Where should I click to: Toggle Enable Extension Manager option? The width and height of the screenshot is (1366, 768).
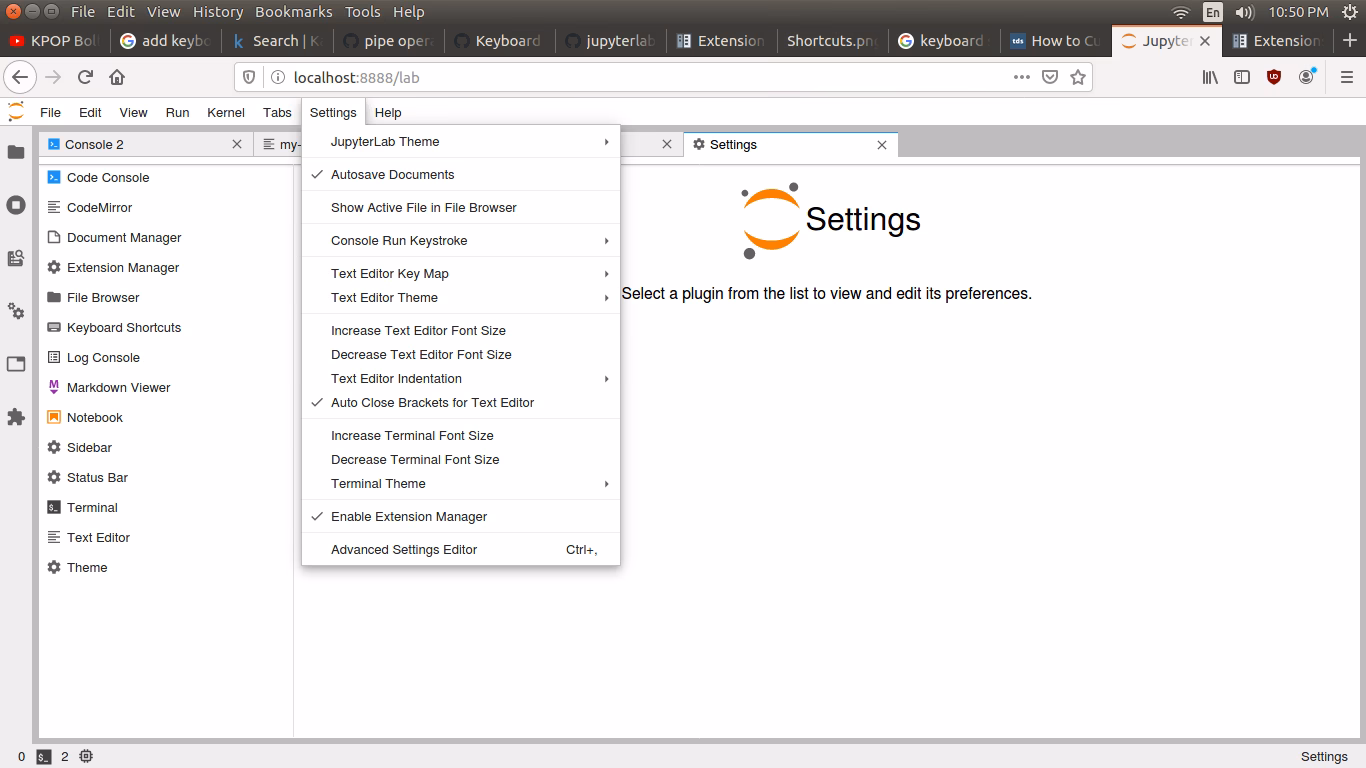coord(409,516)
